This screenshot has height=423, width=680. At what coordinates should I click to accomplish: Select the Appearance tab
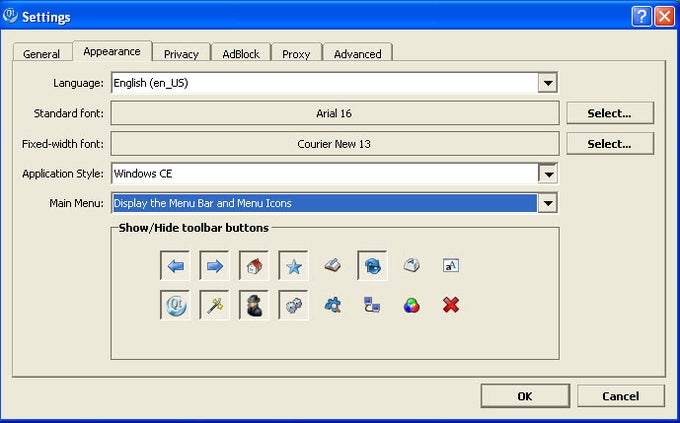(112, 51)
